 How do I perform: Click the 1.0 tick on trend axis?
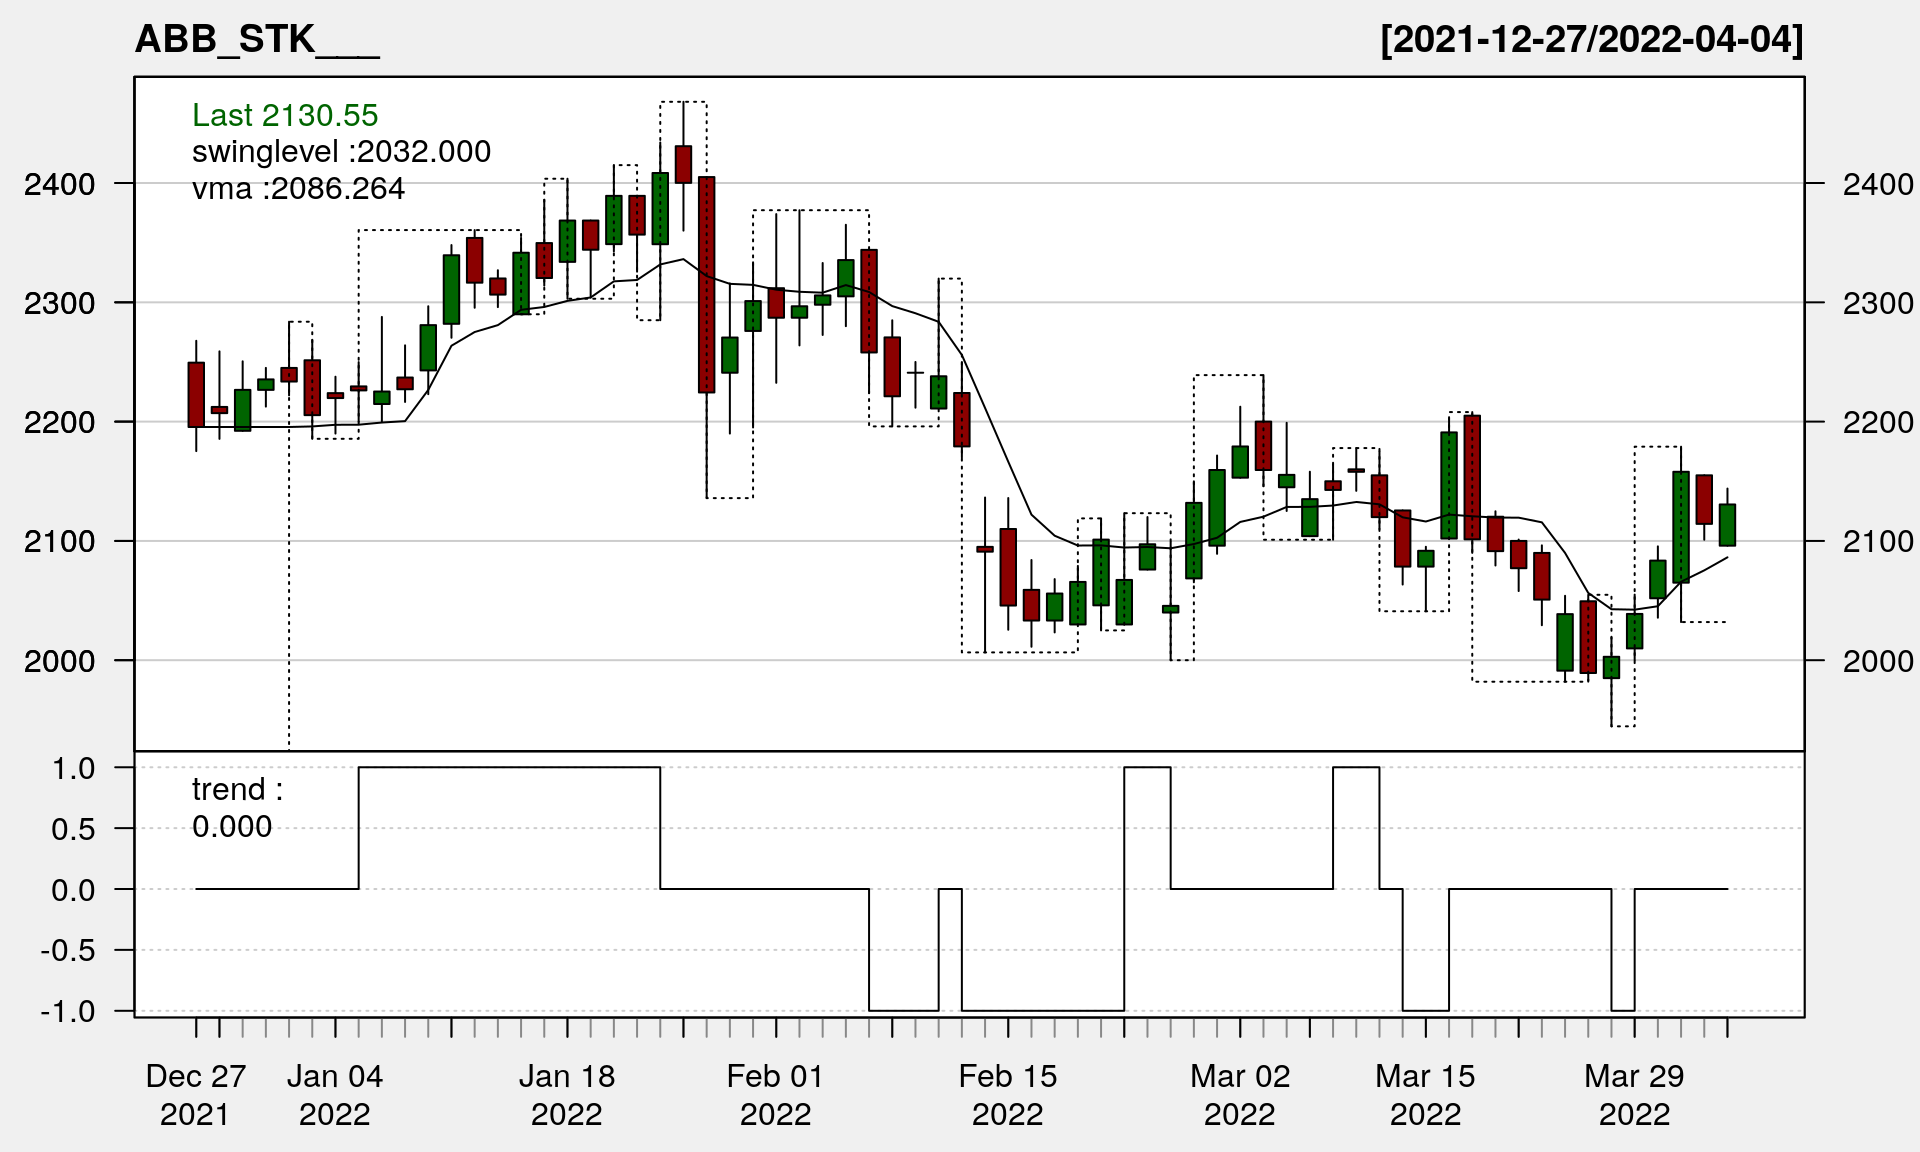coord(74,769)
